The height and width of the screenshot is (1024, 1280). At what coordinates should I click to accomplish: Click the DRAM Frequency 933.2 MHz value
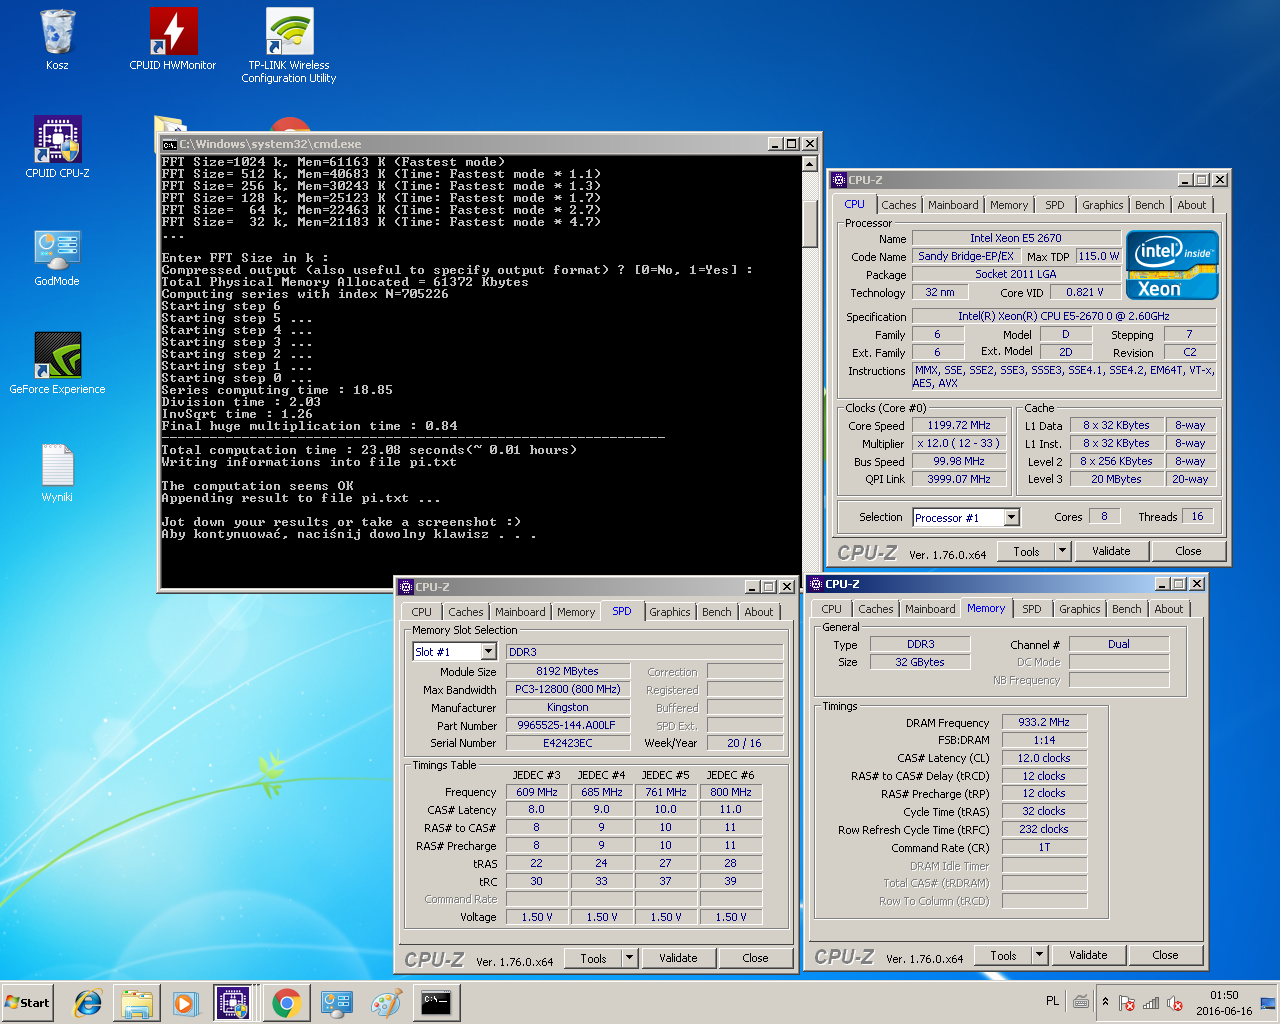coord(1043,722)
